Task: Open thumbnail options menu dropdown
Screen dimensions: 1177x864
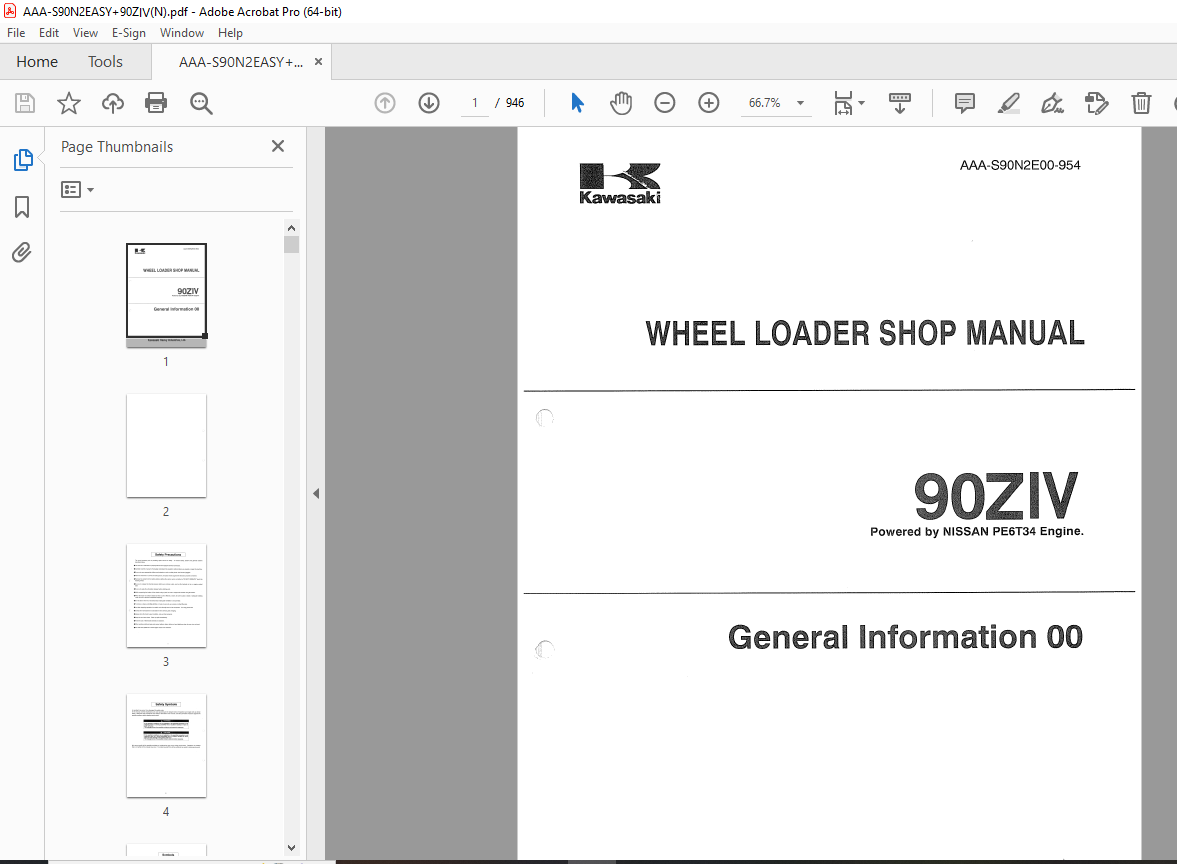Action: [77, 190]
